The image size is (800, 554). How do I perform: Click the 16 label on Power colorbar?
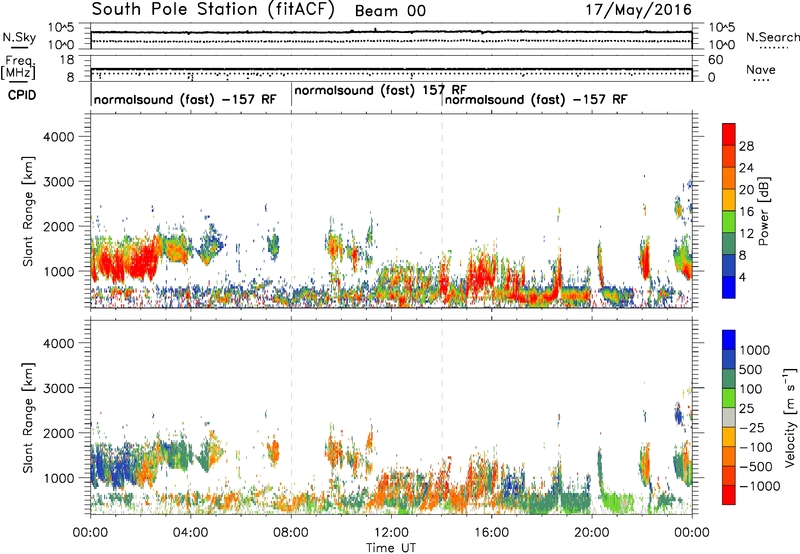coord(746,212)
